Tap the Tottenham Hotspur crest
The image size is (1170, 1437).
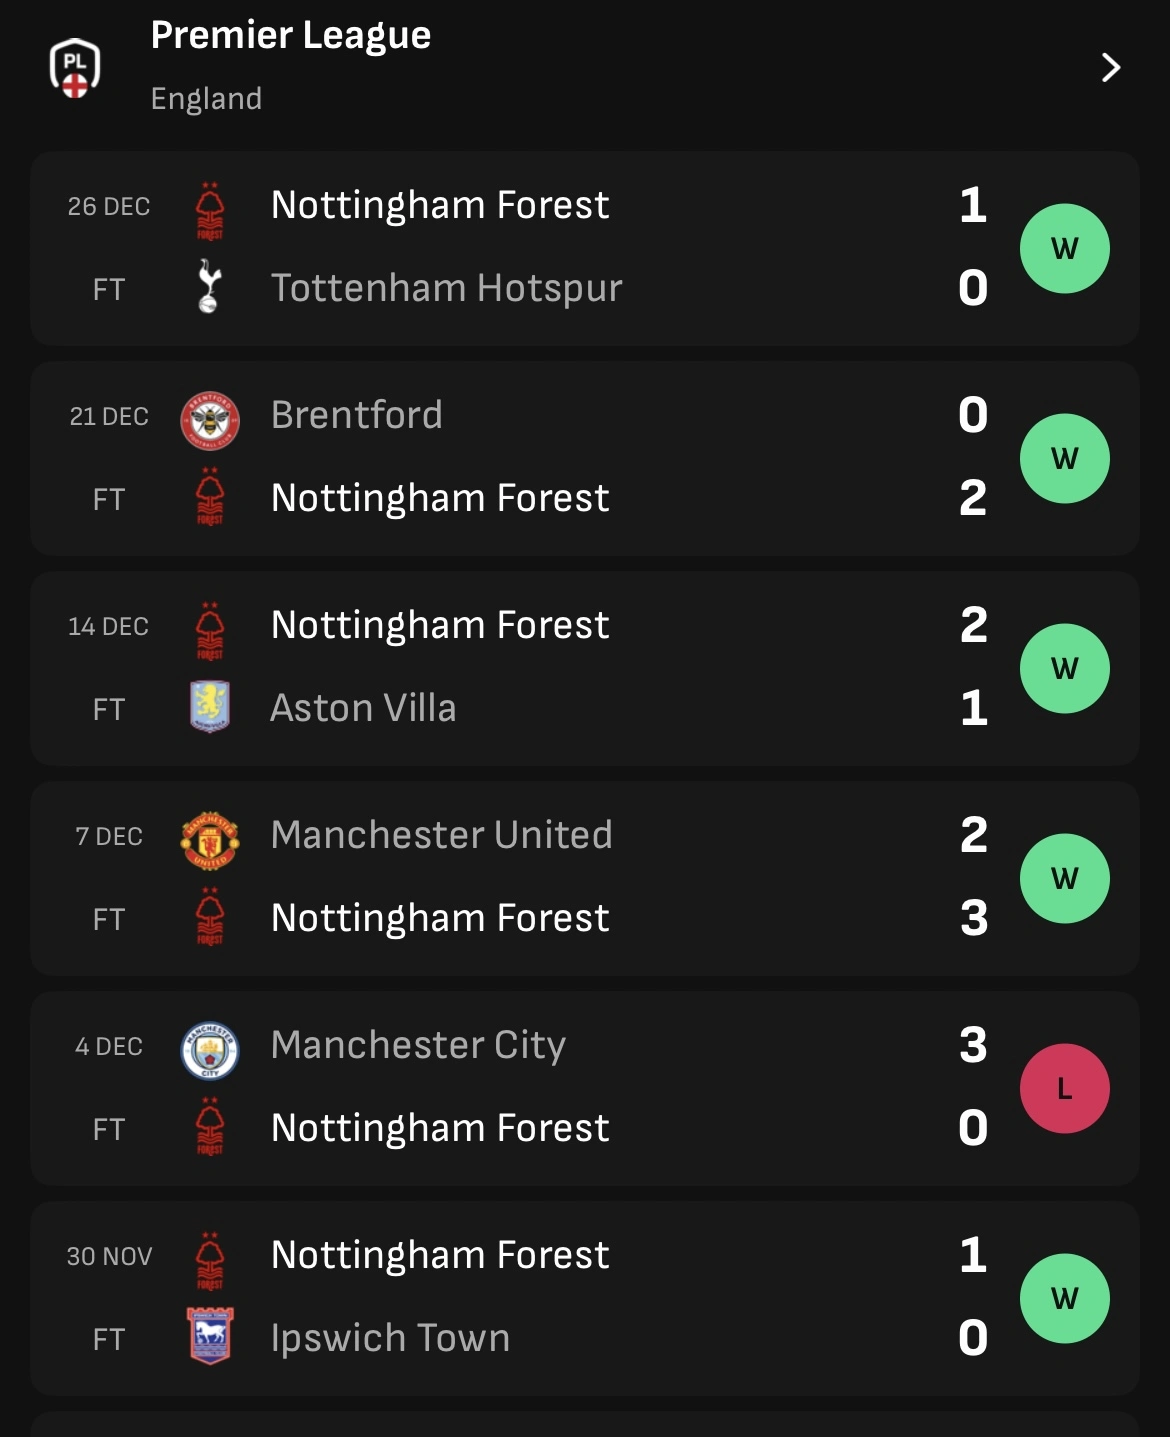(209, 287)
